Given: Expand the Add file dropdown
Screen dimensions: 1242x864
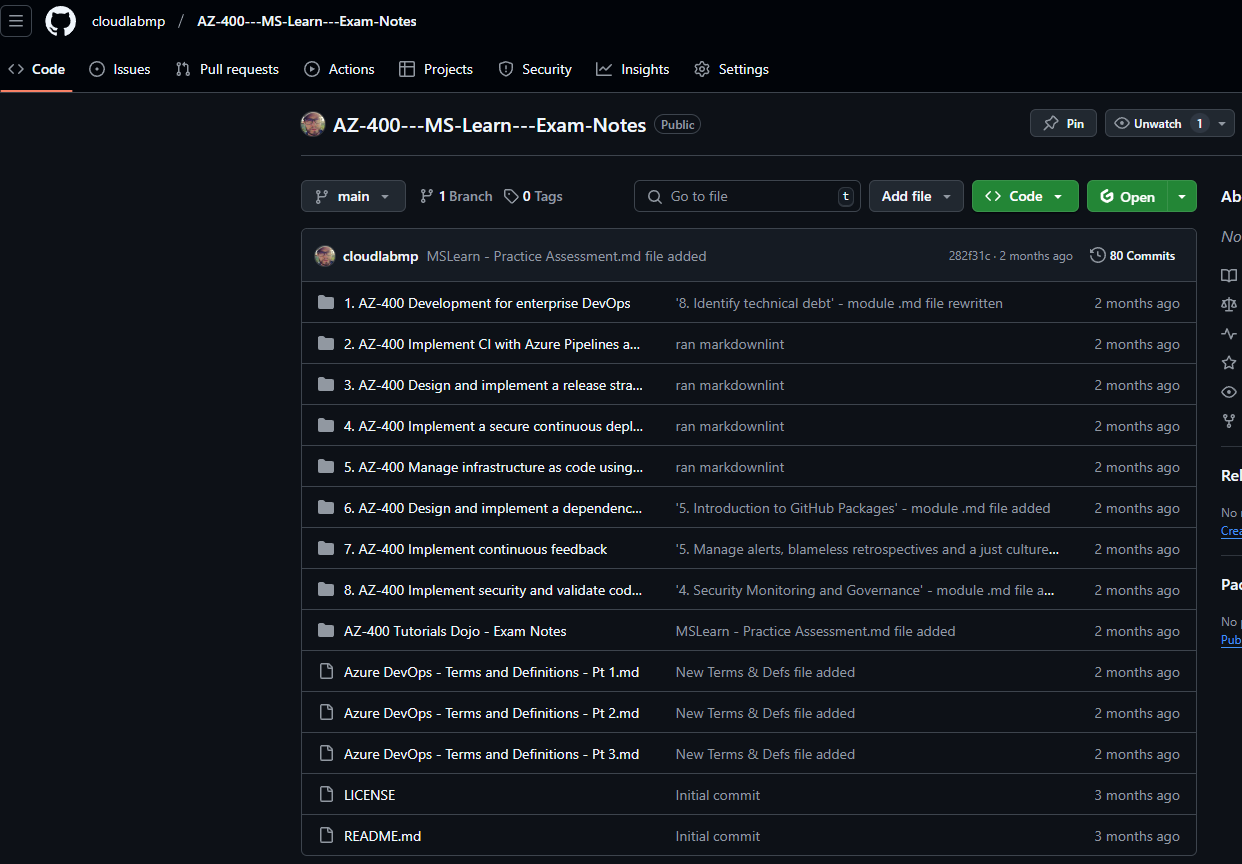Looking at the screenshot, I should [916, 196].
